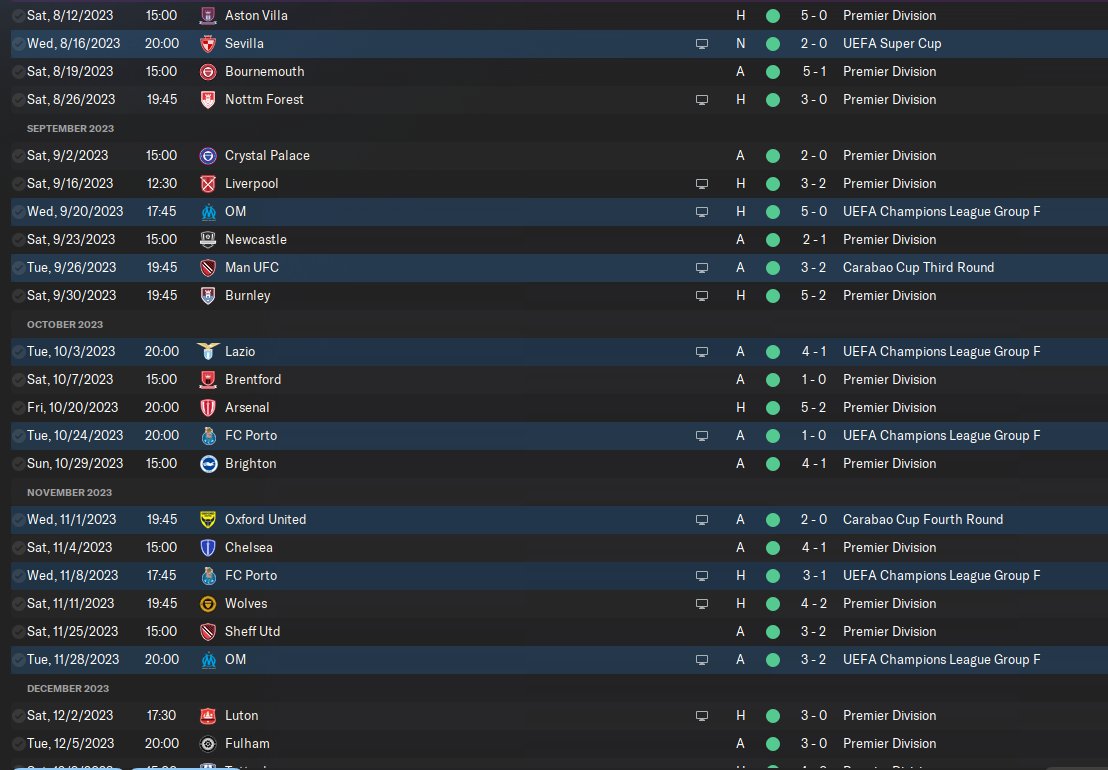
Task: Click the green result dot for Chelsea match
Action: tap(773, 547)
